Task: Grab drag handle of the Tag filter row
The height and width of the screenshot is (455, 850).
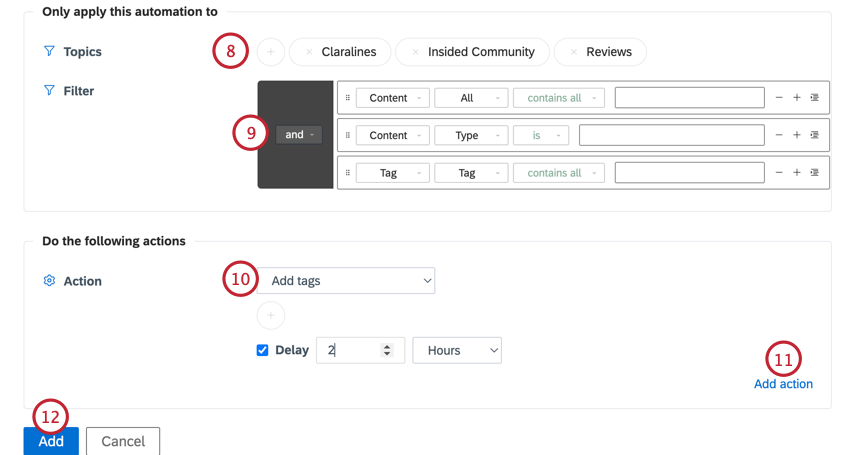Action: [x=347, y=172]
